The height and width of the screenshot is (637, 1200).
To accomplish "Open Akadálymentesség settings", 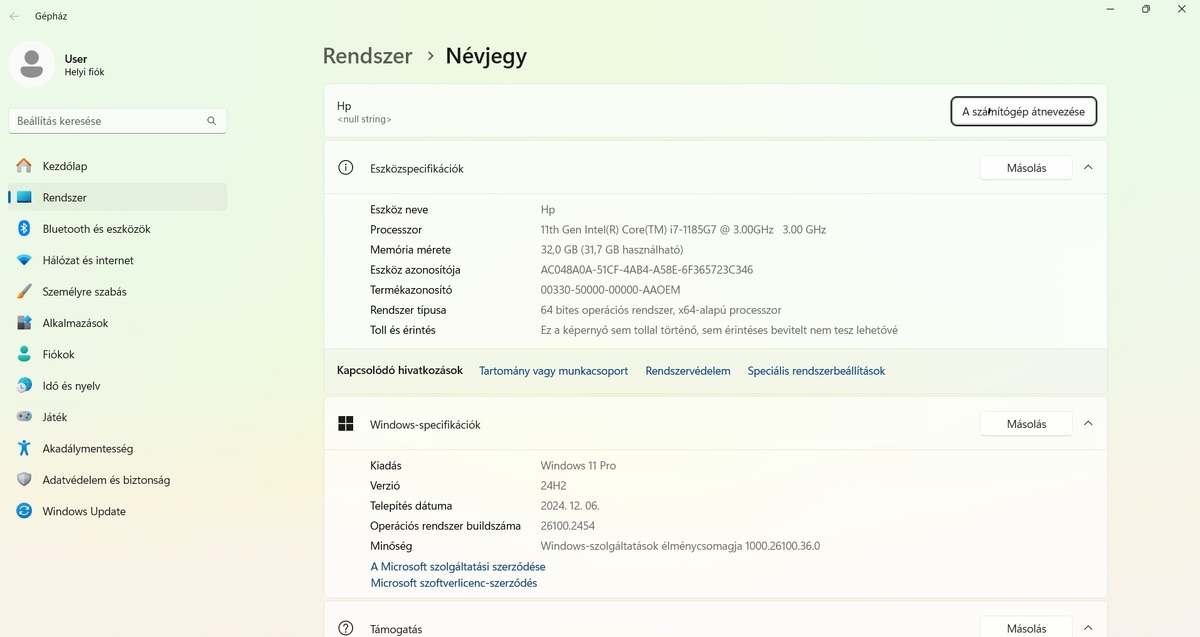I will [118, 449].
